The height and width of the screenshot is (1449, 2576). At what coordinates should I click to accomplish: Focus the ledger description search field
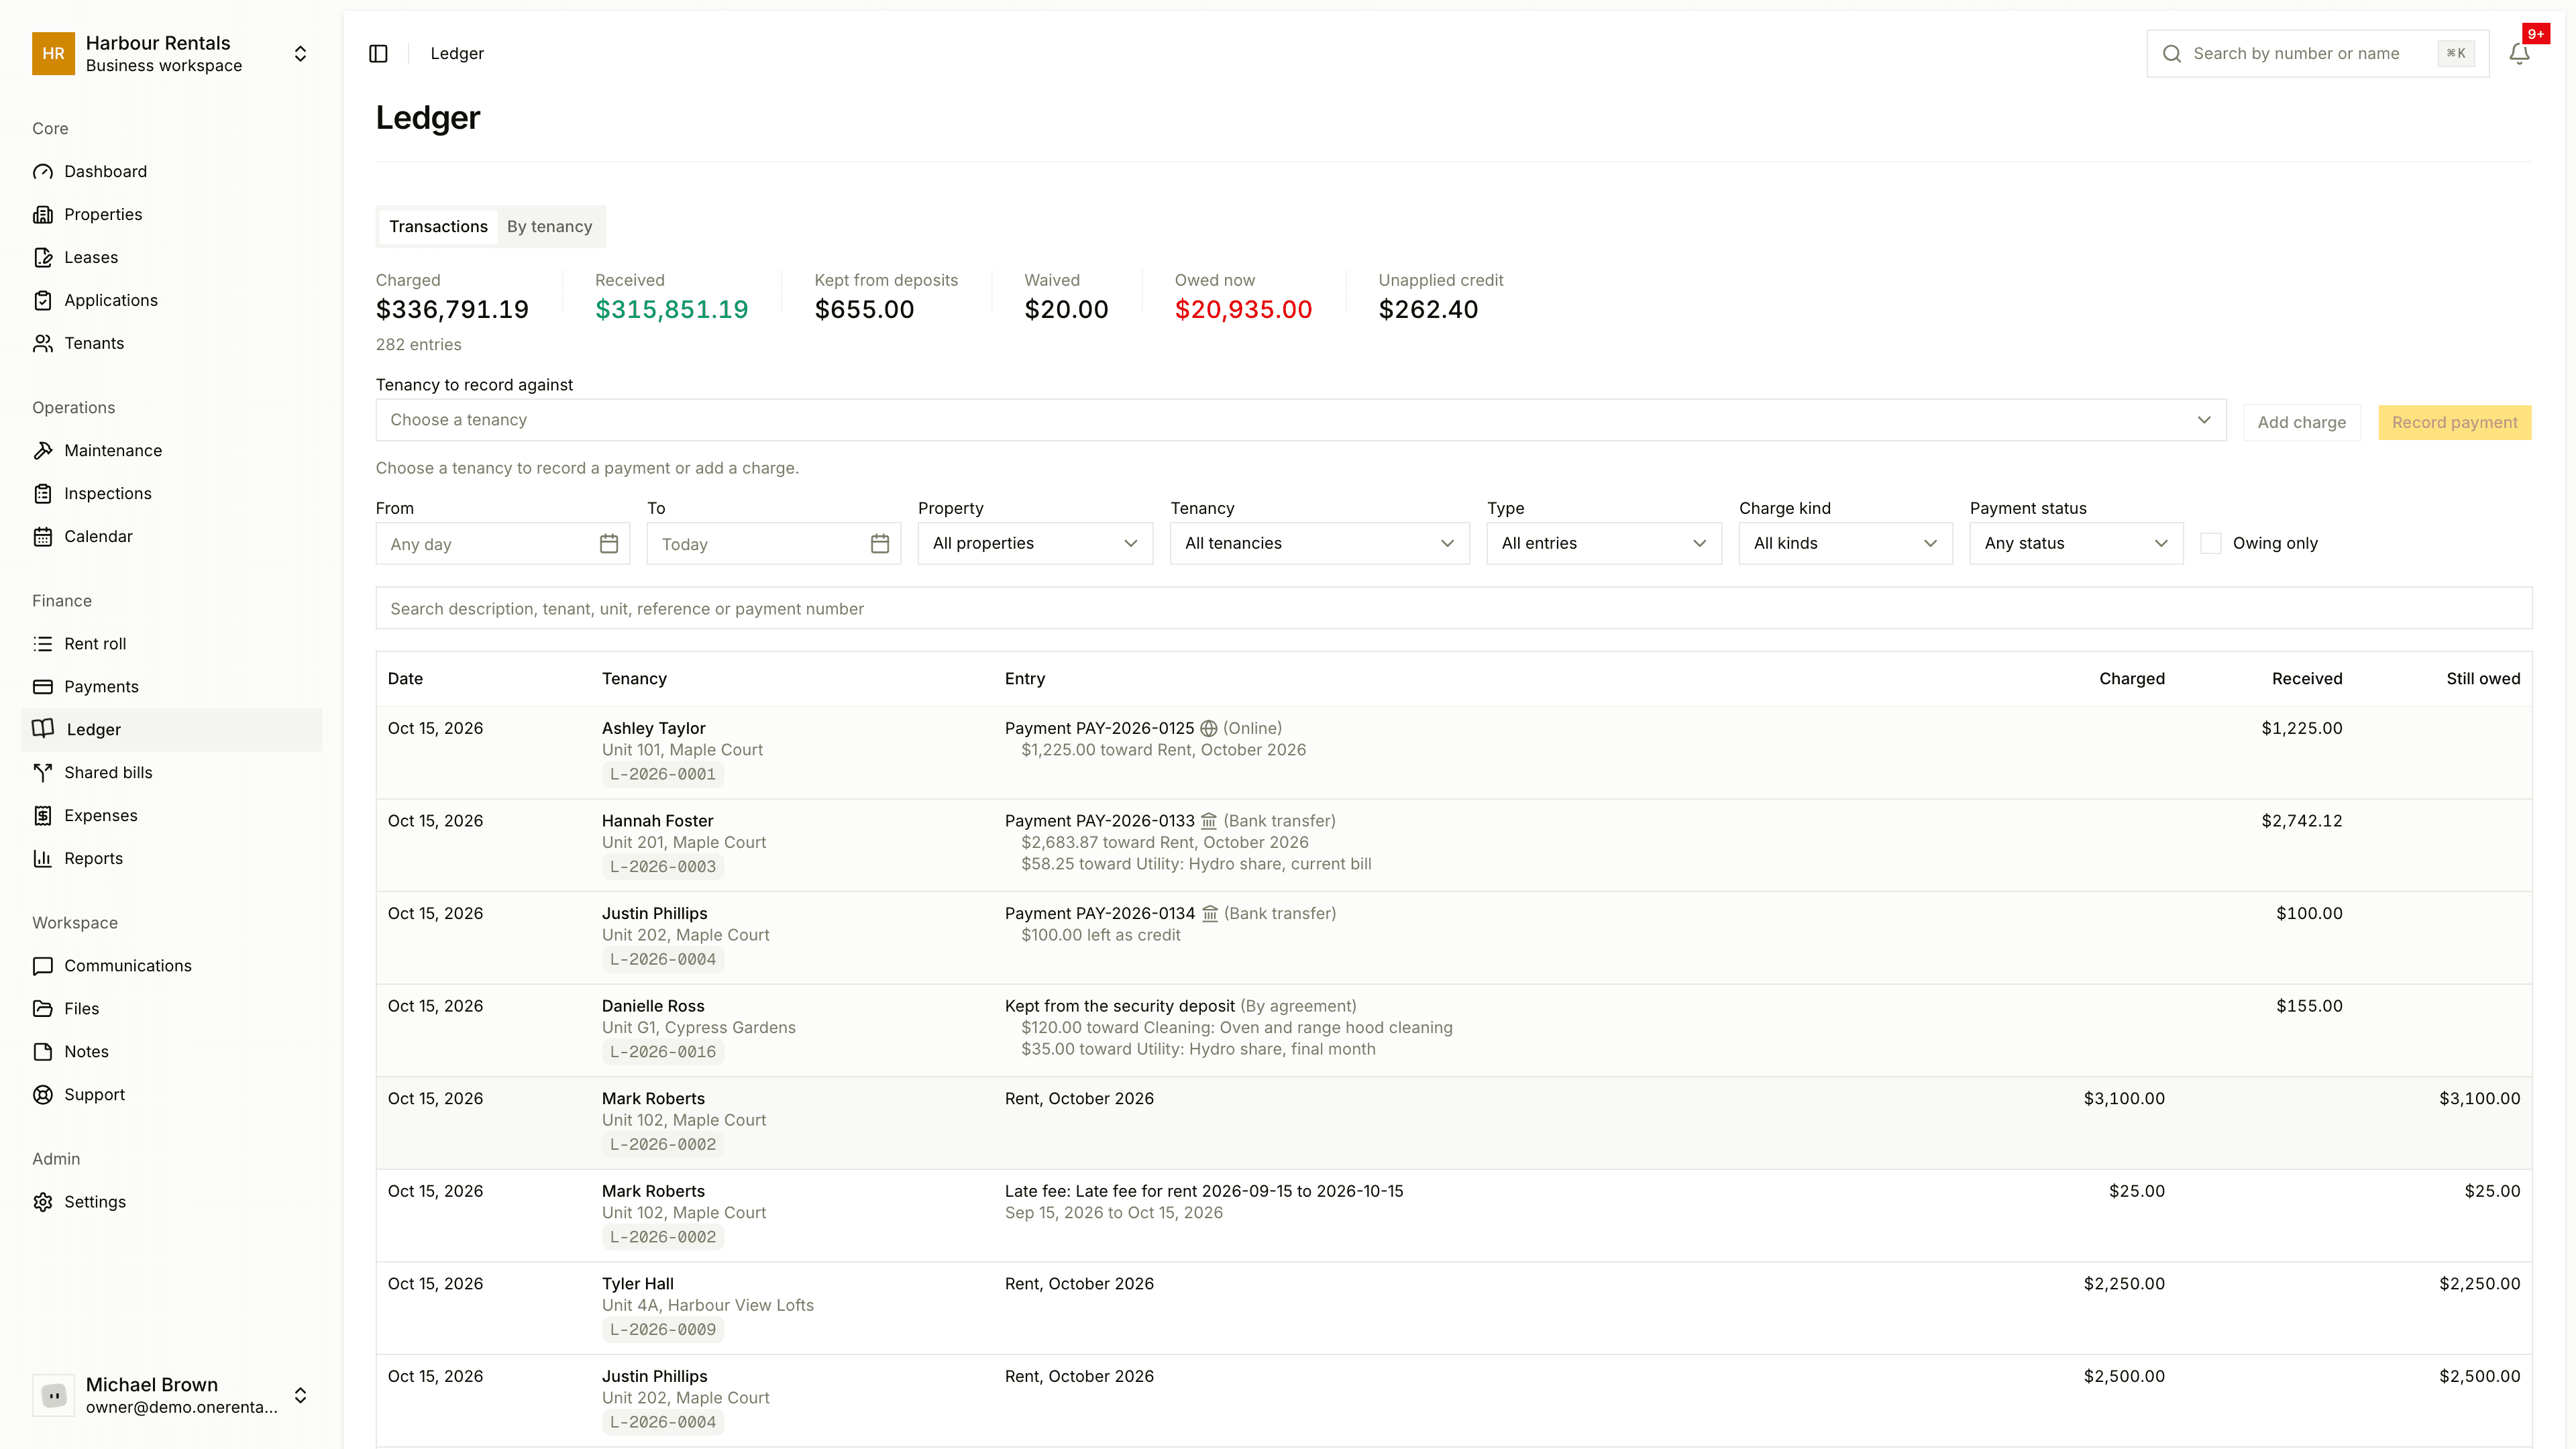pyautogui.click(x=1453, y=608)
